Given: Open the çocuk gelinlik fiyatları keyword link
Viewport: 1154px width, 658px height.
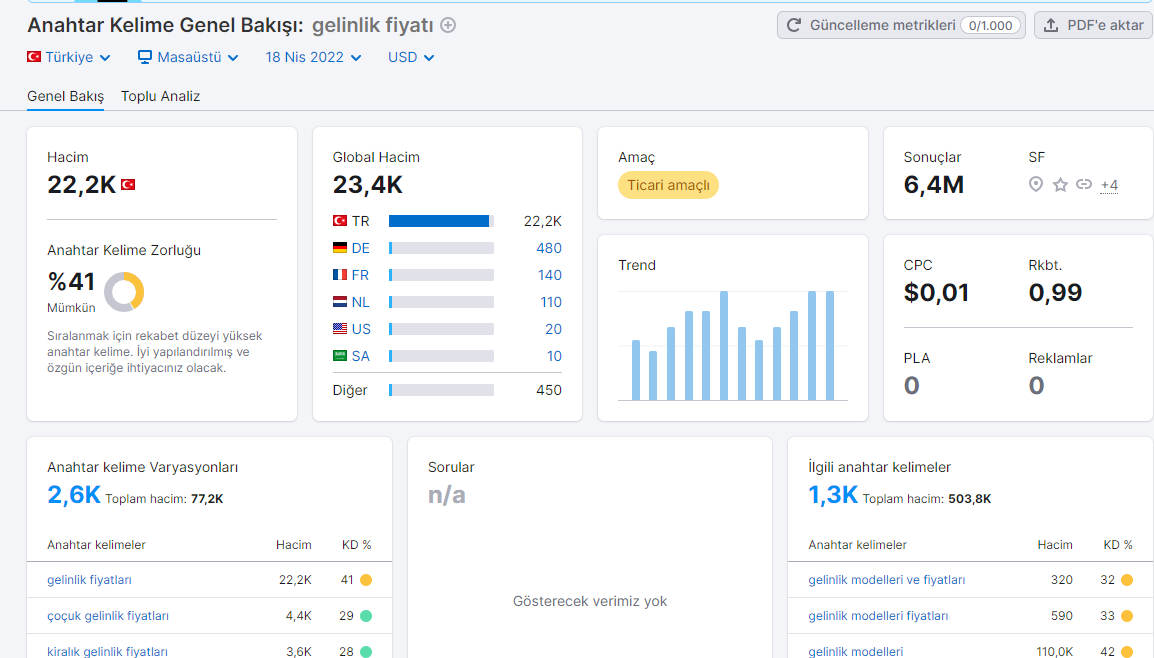Looking at the screenshot, I should tap(108, 616).
